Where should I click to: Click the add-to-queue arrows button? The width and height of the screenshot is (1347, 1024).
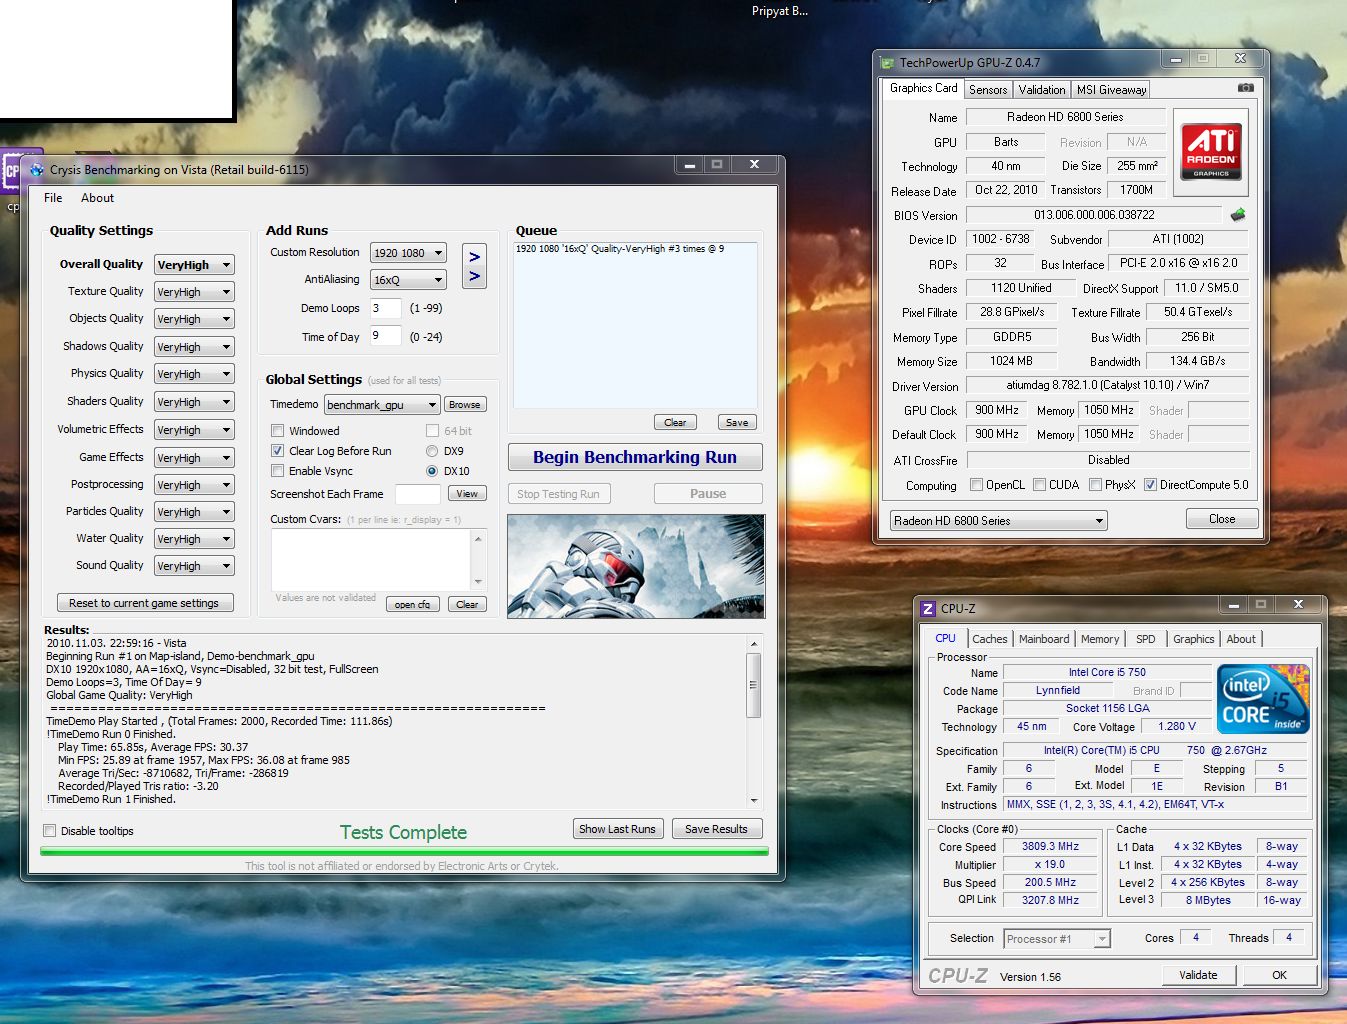coord(475,266)
